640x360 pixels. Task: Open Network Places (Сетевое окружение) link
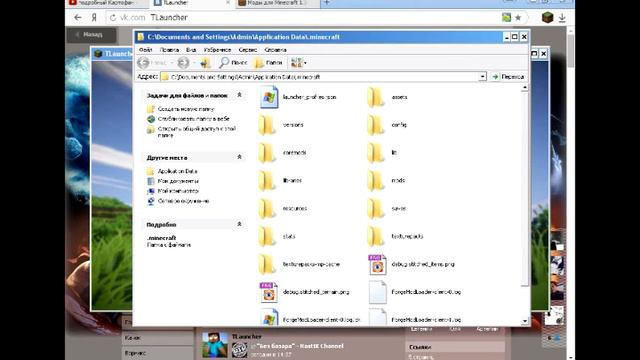pos(183,201)
